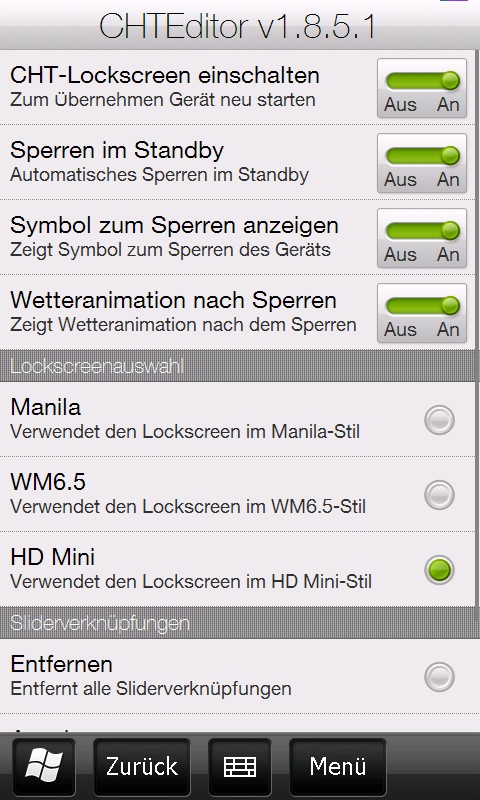Open the Menü softkey
The height and width of the screenshot is (800, 480).
pyautogui.click(x=337, y=766)
